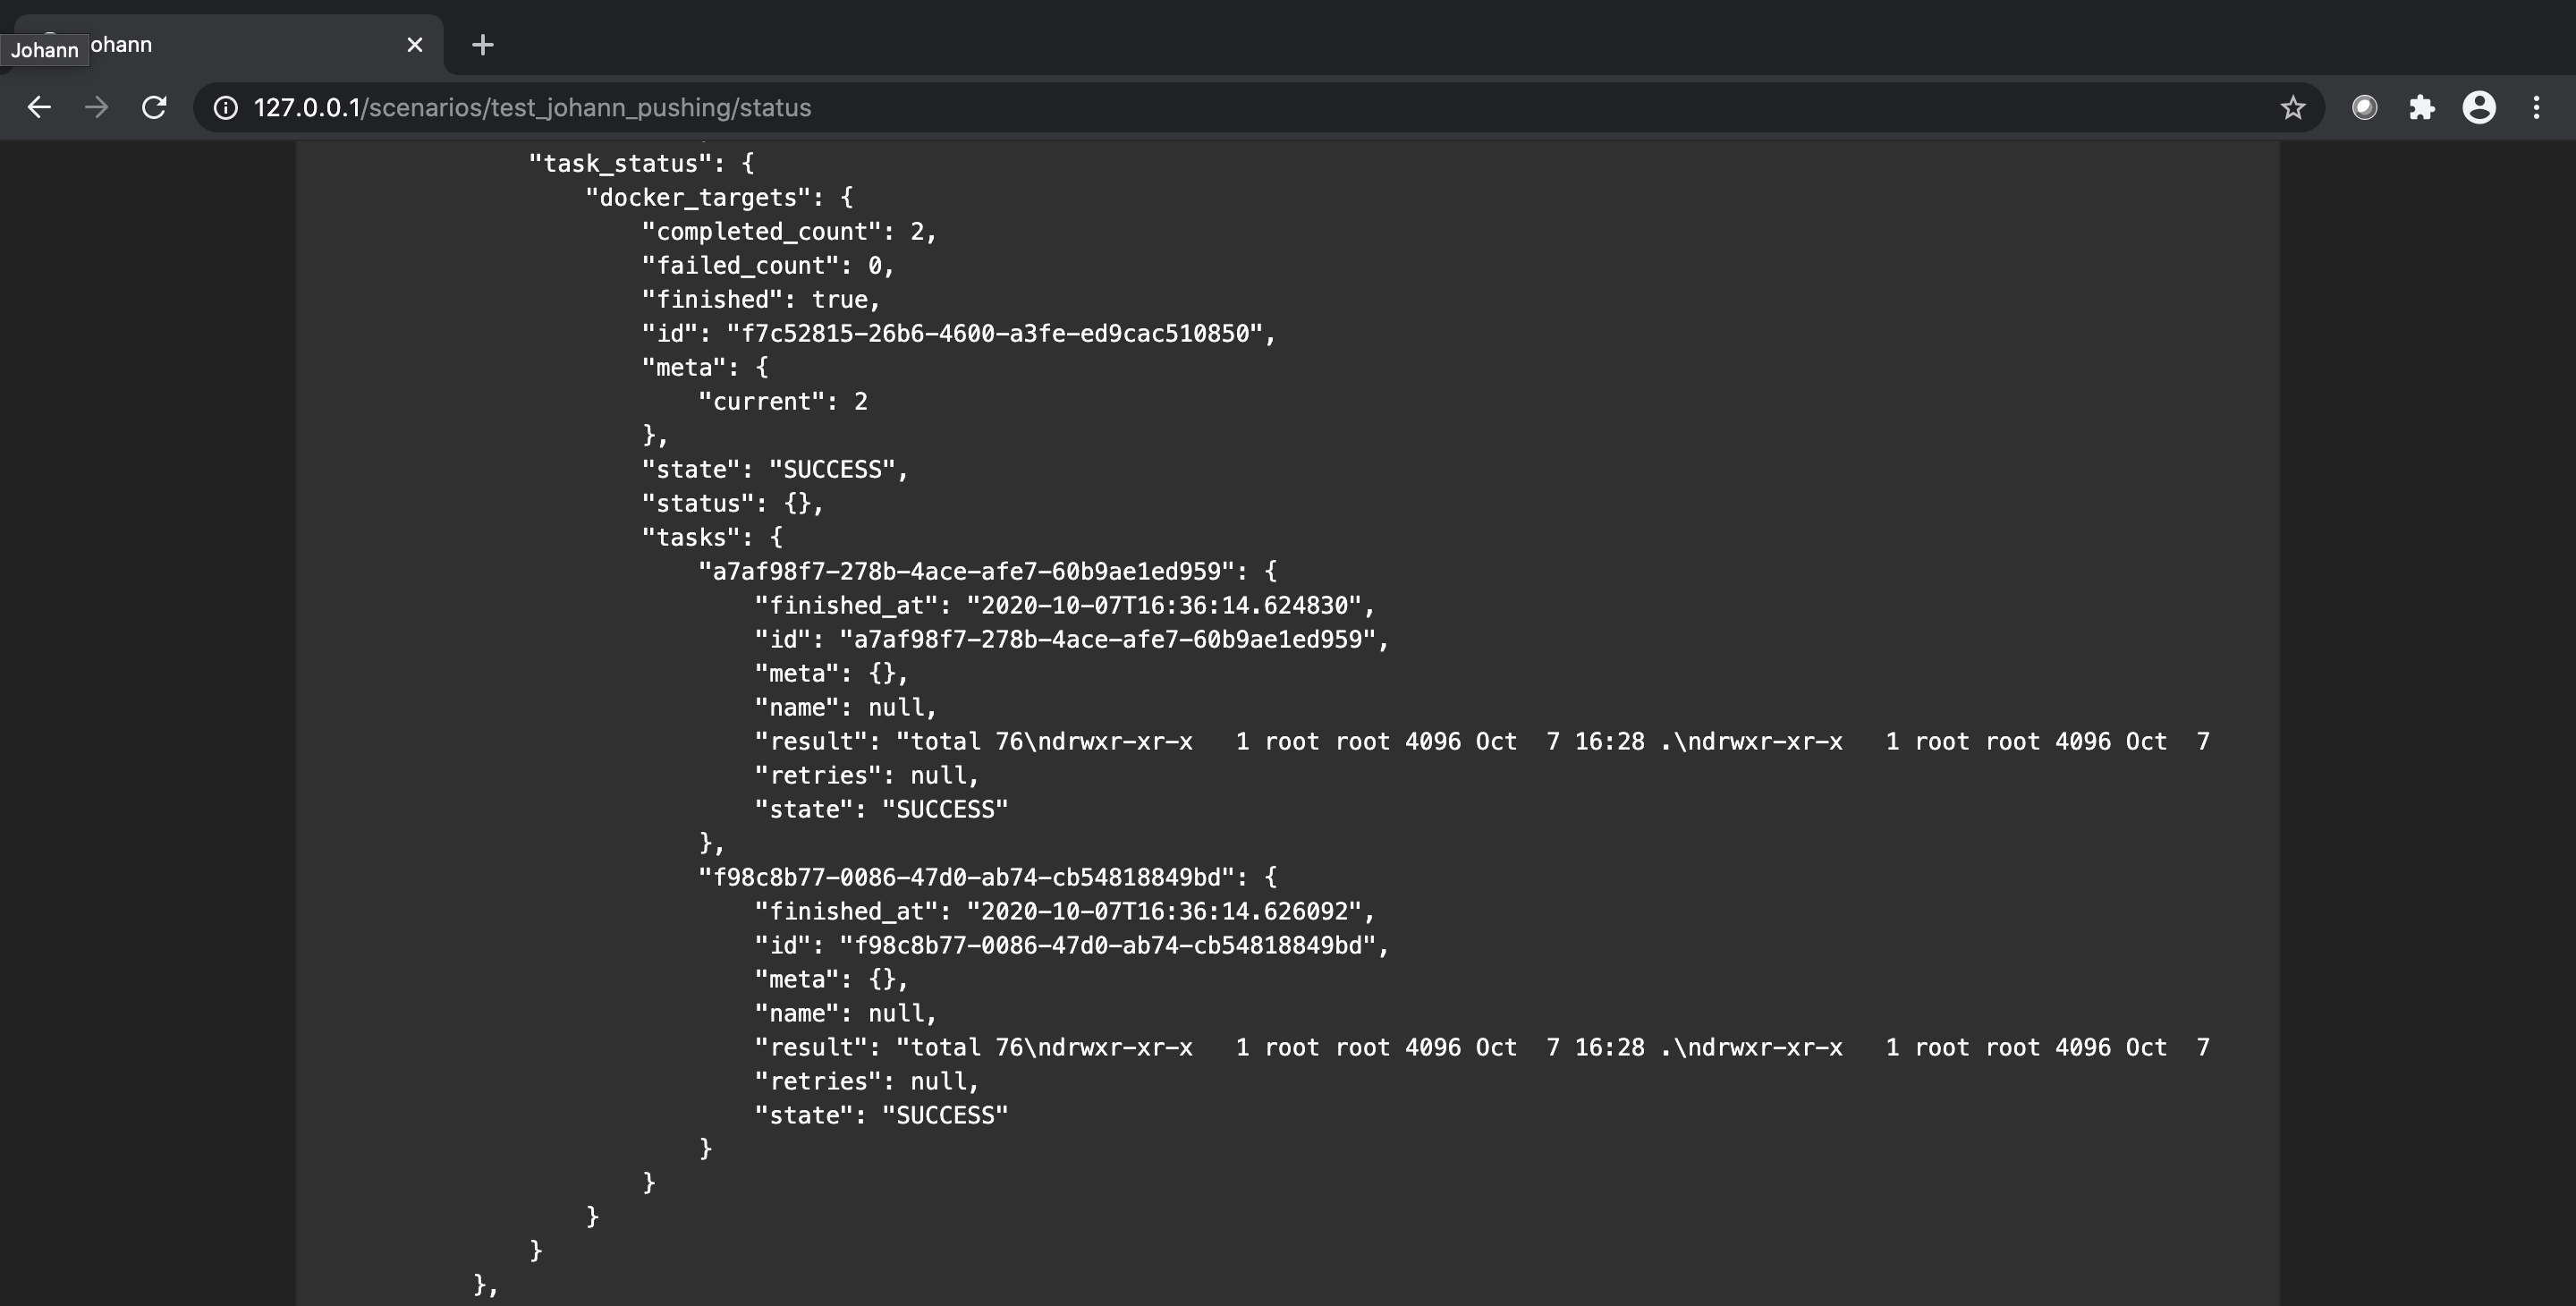Click the browser forward arrow
The image size is (2576, 1306).
97,107
